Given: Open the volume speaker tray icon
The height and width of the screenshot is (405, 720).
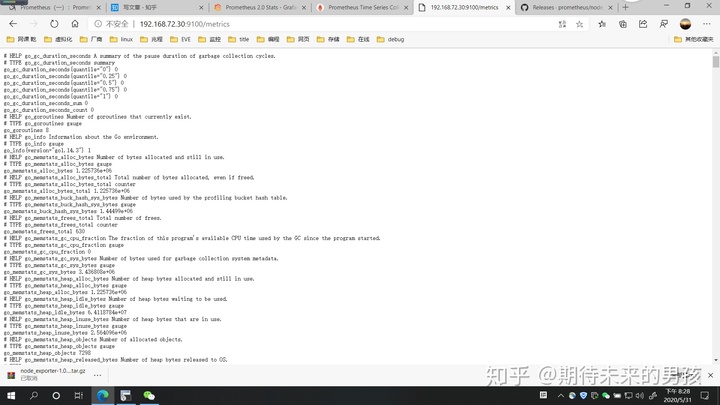Looking at the screenshot, I should (640, 395).
